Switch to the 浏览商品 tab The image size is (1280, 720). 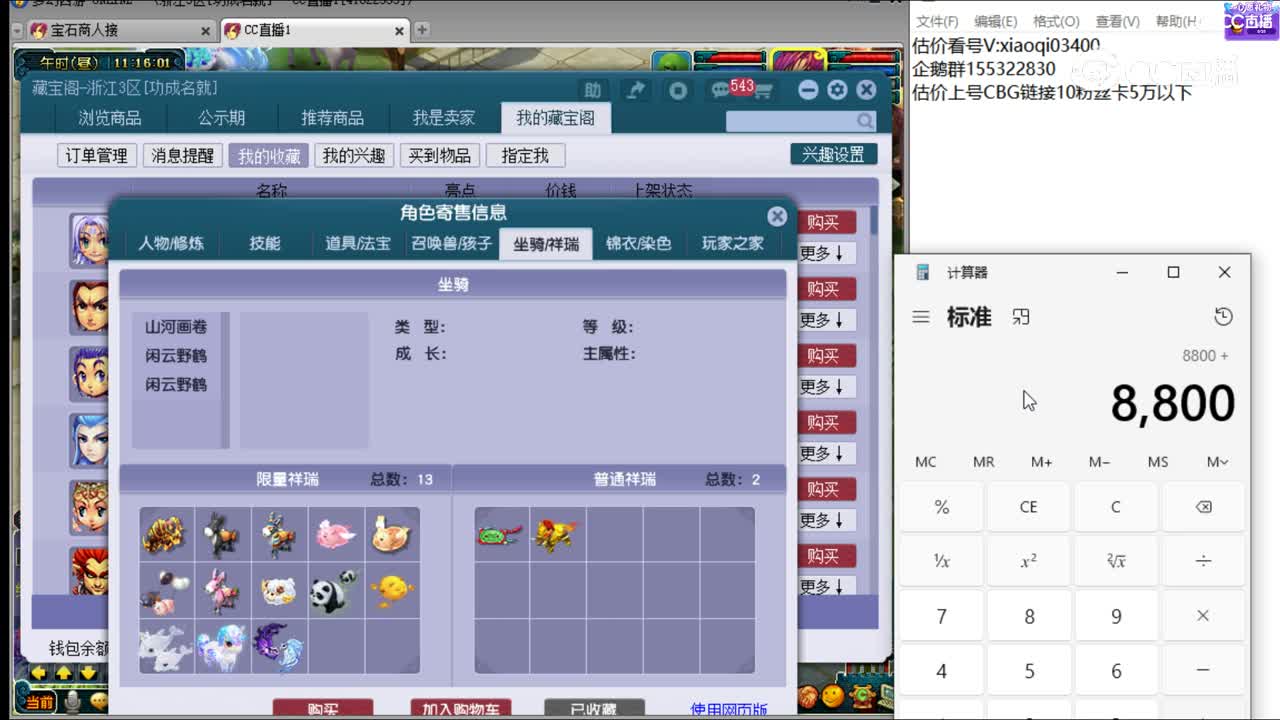(x=108, y=117)
